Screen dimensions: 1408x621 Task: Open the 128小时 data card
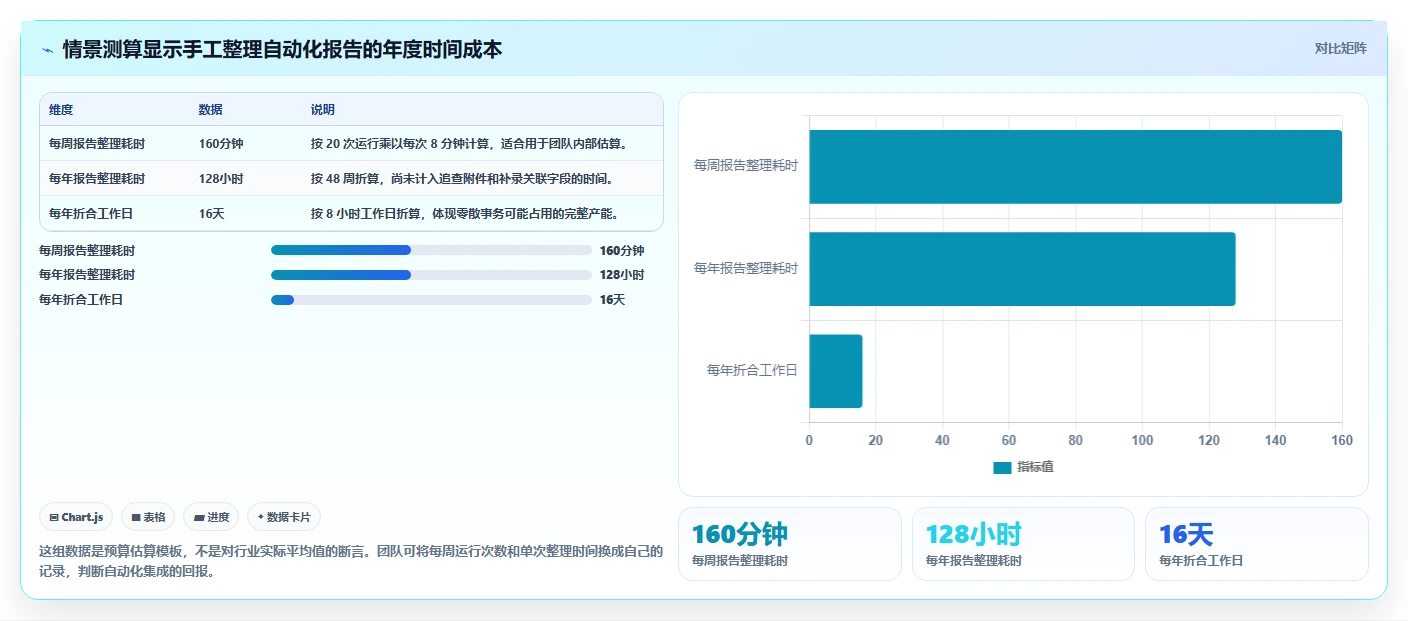coord(1023,544)
